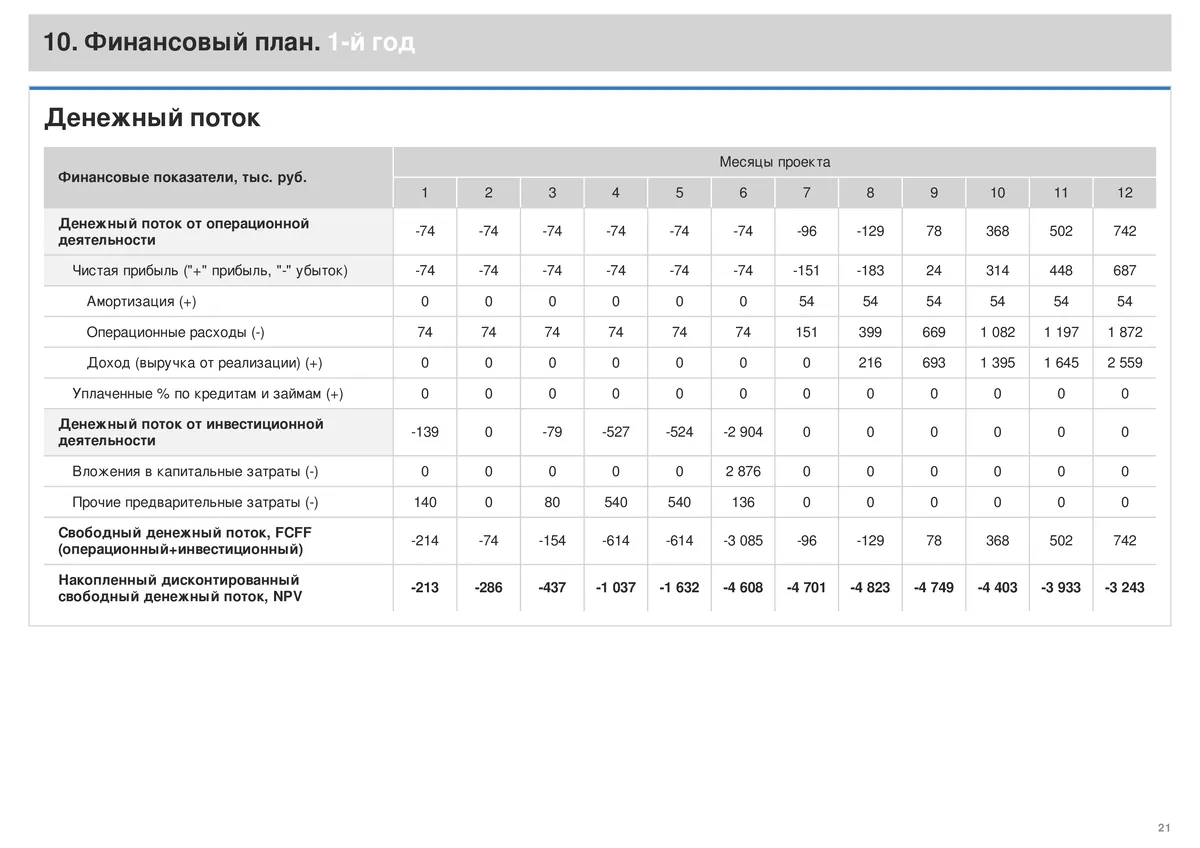Select the "Уплаченные % по кредитам и займам" label
Viewport: 1200px width, 848px height.
208,394
